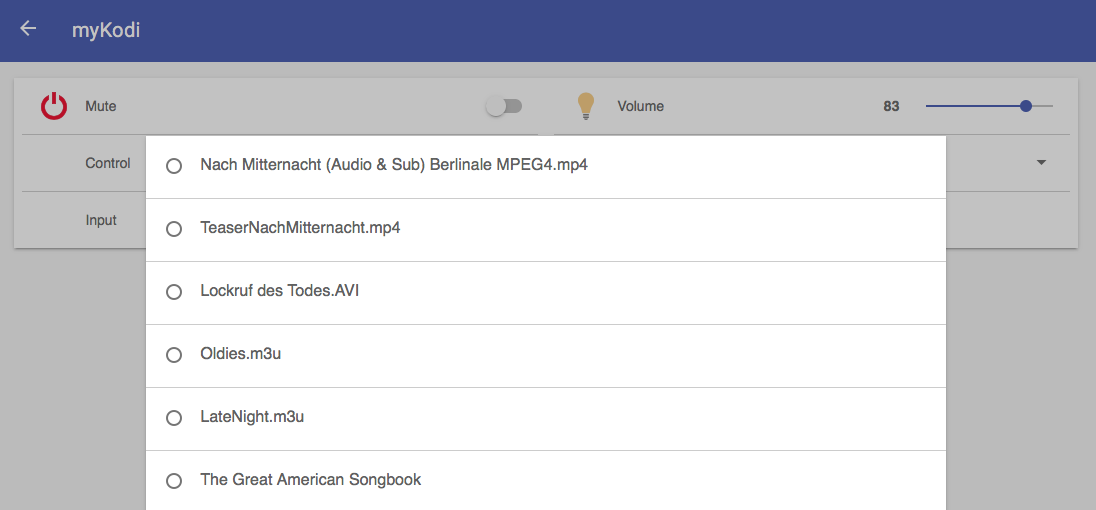The width and height of the screenshot is (1096, 510).
Task: Select the TeaserNachMitternacht.mp4 radio button
Action: click(174, 229)
